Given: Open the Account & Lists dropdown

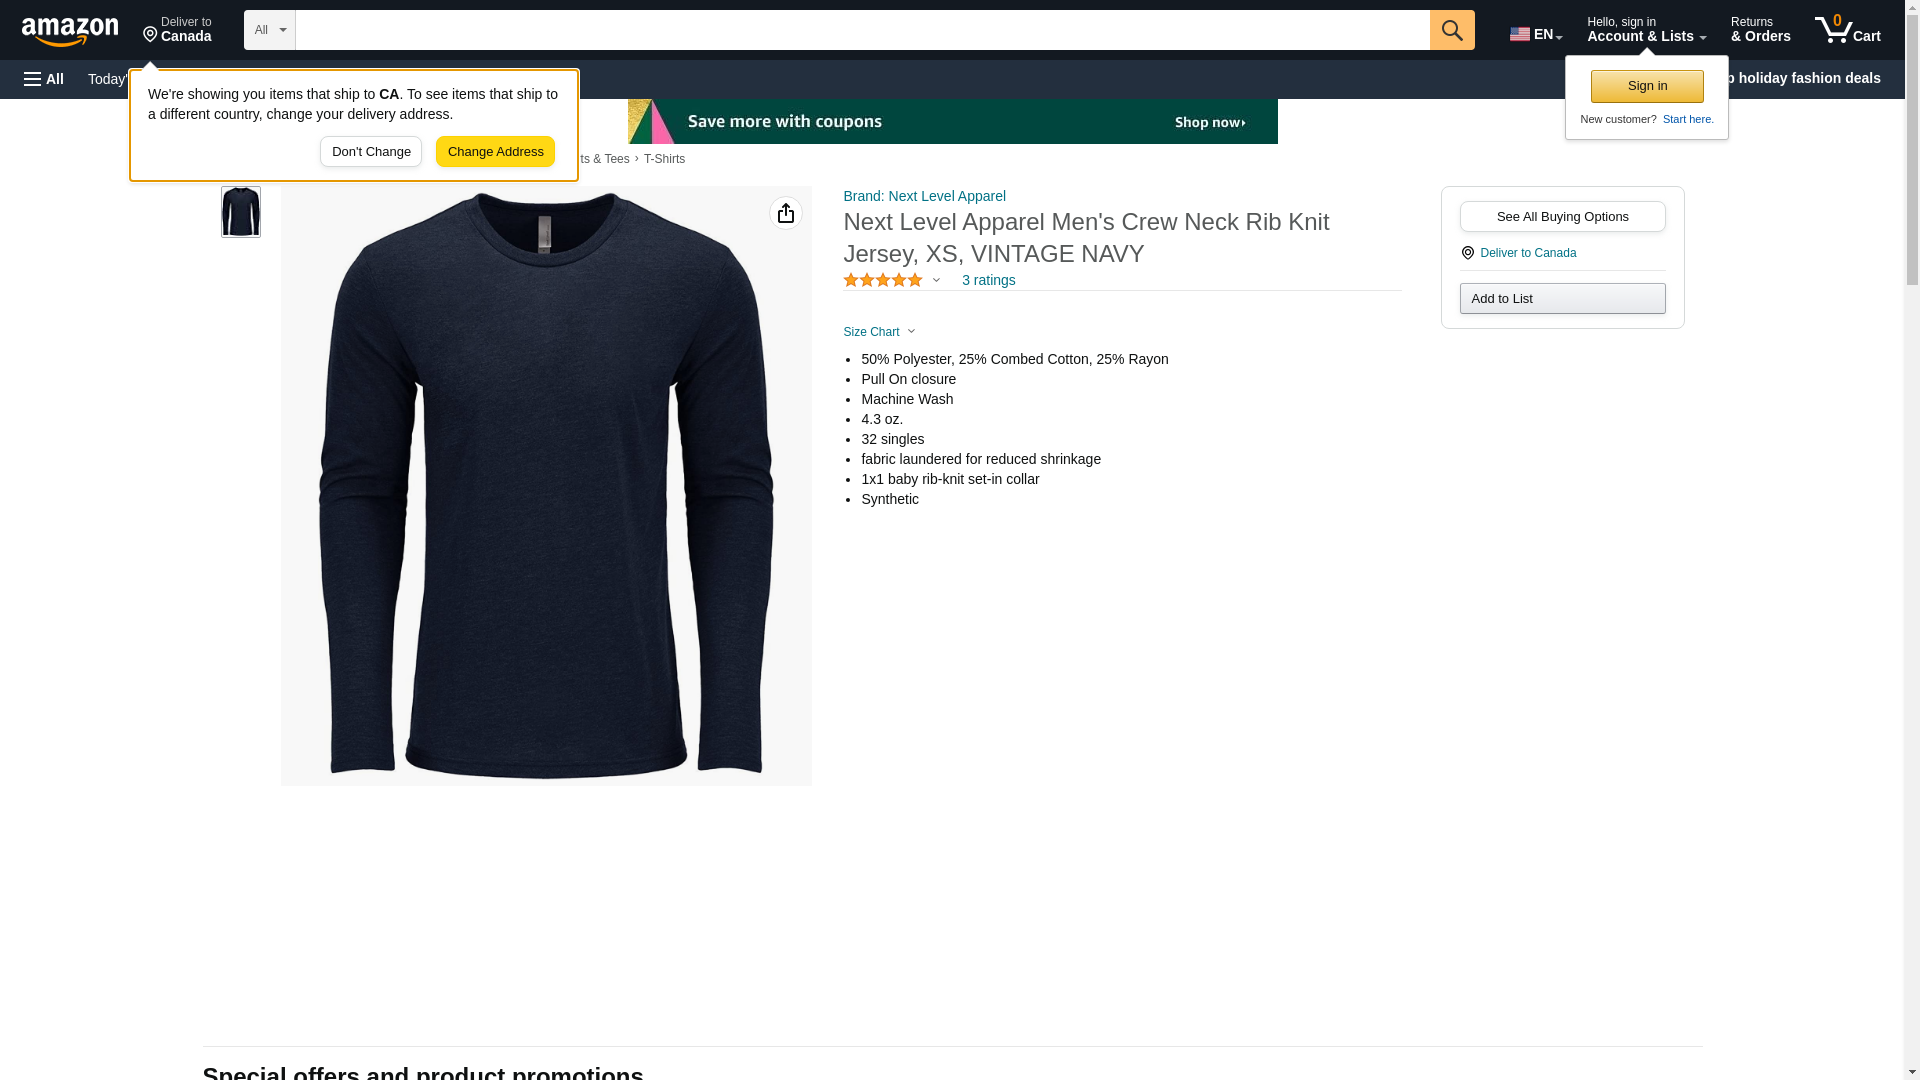Looking at the screenshot, I should 1646,30.
